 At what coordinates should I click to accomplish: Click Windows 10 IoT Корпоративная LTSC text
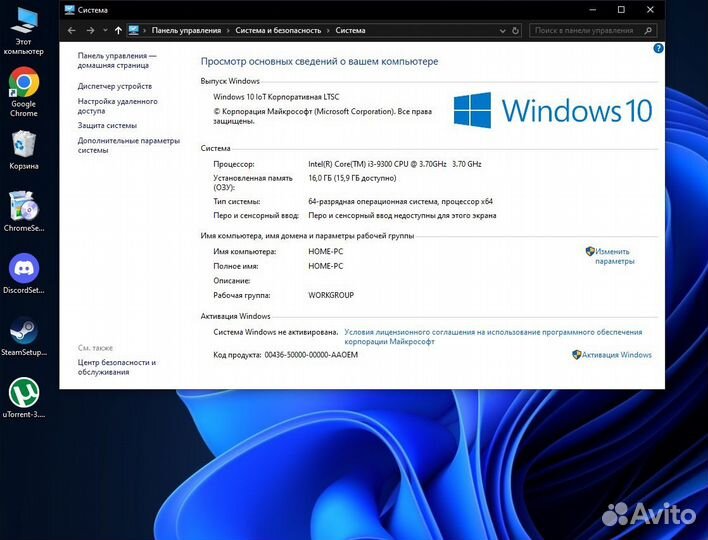(276, 97)
